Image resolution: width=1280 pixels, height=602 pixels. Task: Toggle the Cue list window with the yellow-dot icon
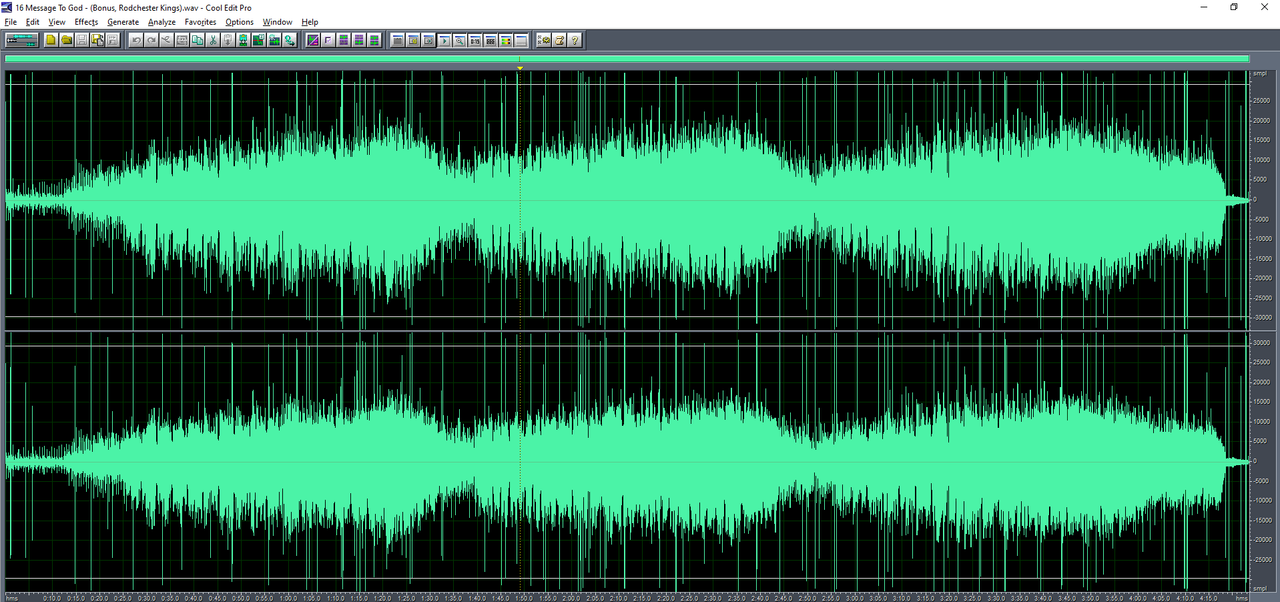pos(412,40)
